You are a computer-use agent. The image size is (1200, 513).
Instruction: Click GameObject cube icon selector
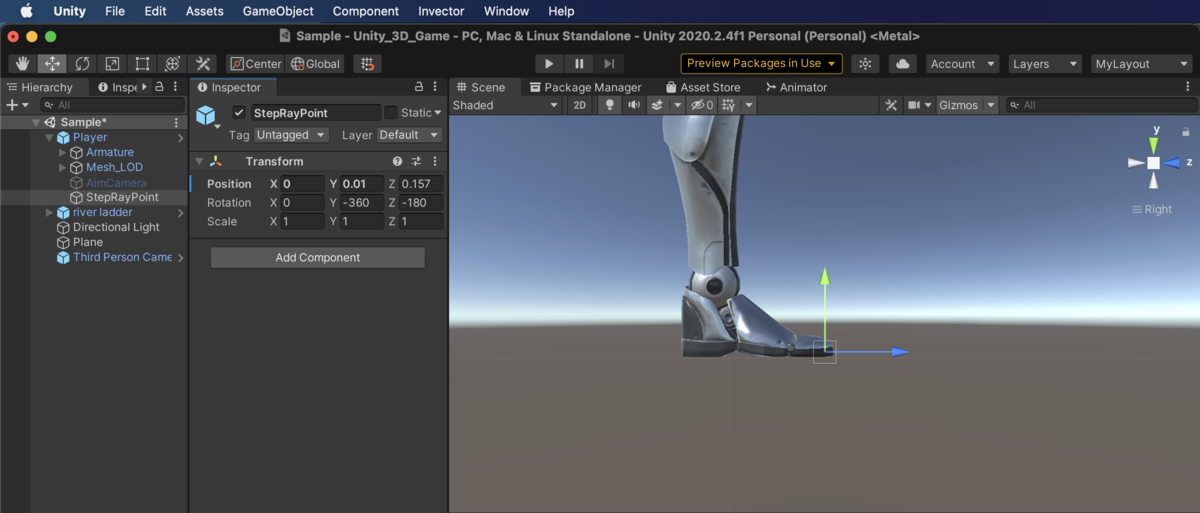pos(207,117)
